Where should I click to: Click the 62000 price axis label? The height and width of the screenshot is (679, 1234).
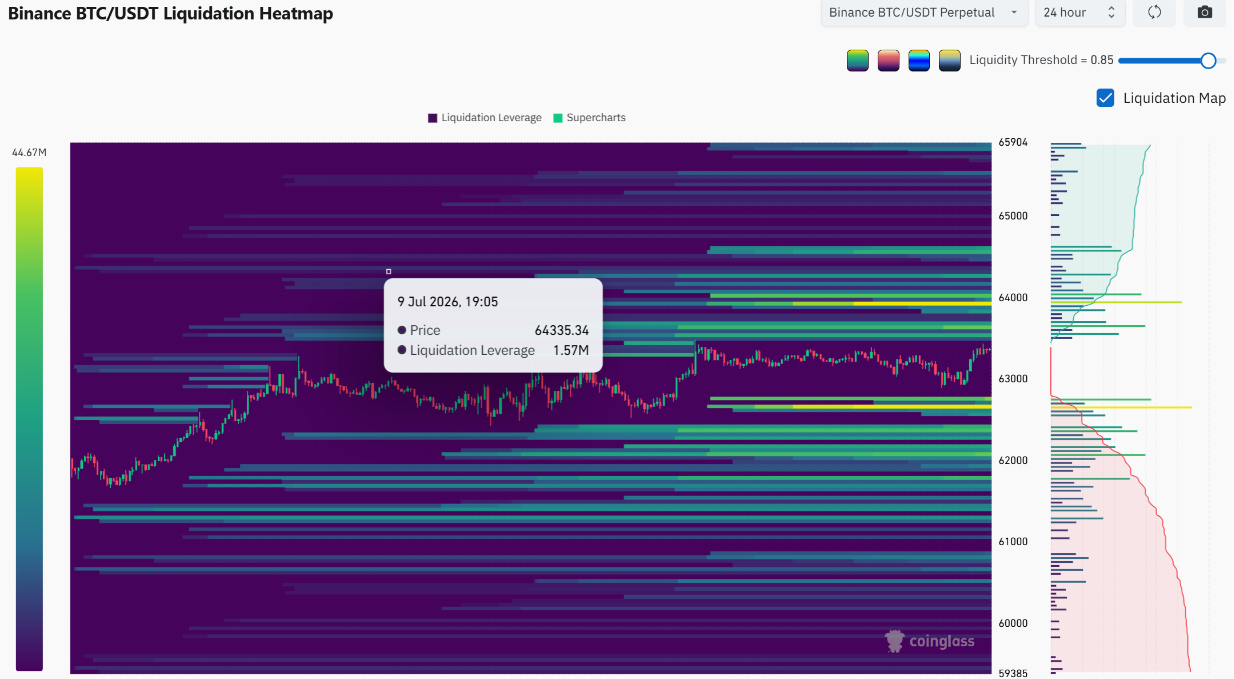click(x=1013, y=461)
